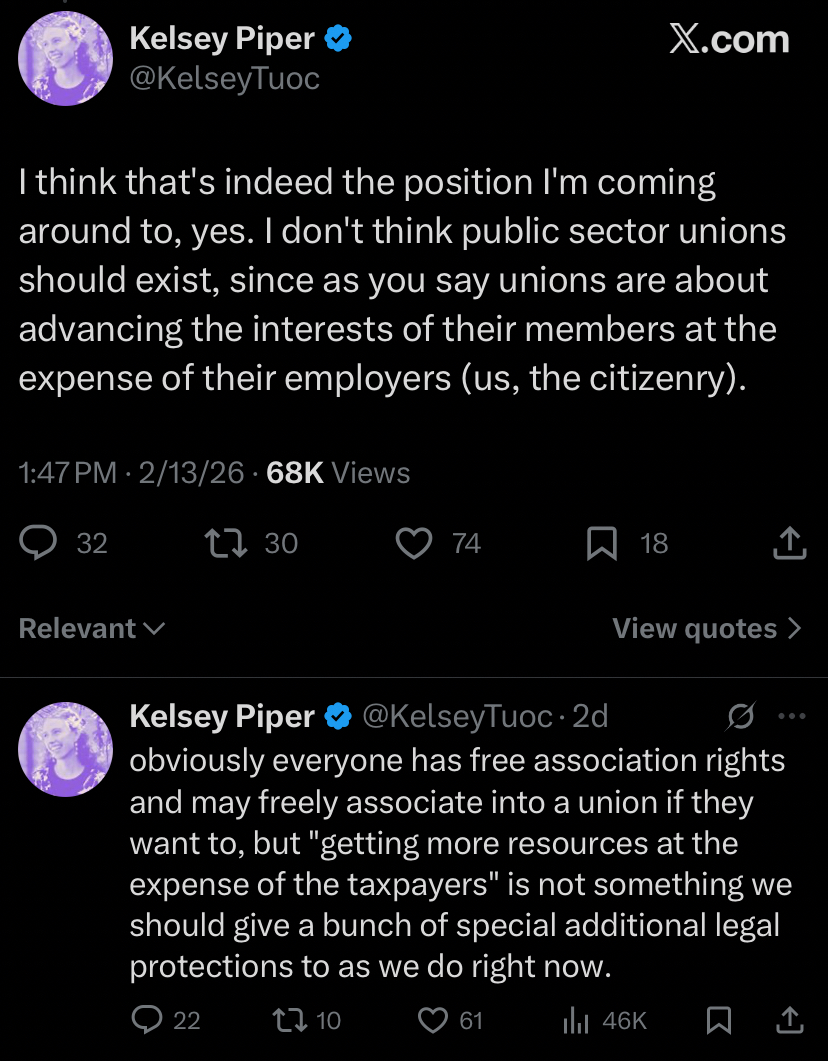Like the main post with 74 likes
Viewport: 828px width, 1061px height.
coord(412,543)
